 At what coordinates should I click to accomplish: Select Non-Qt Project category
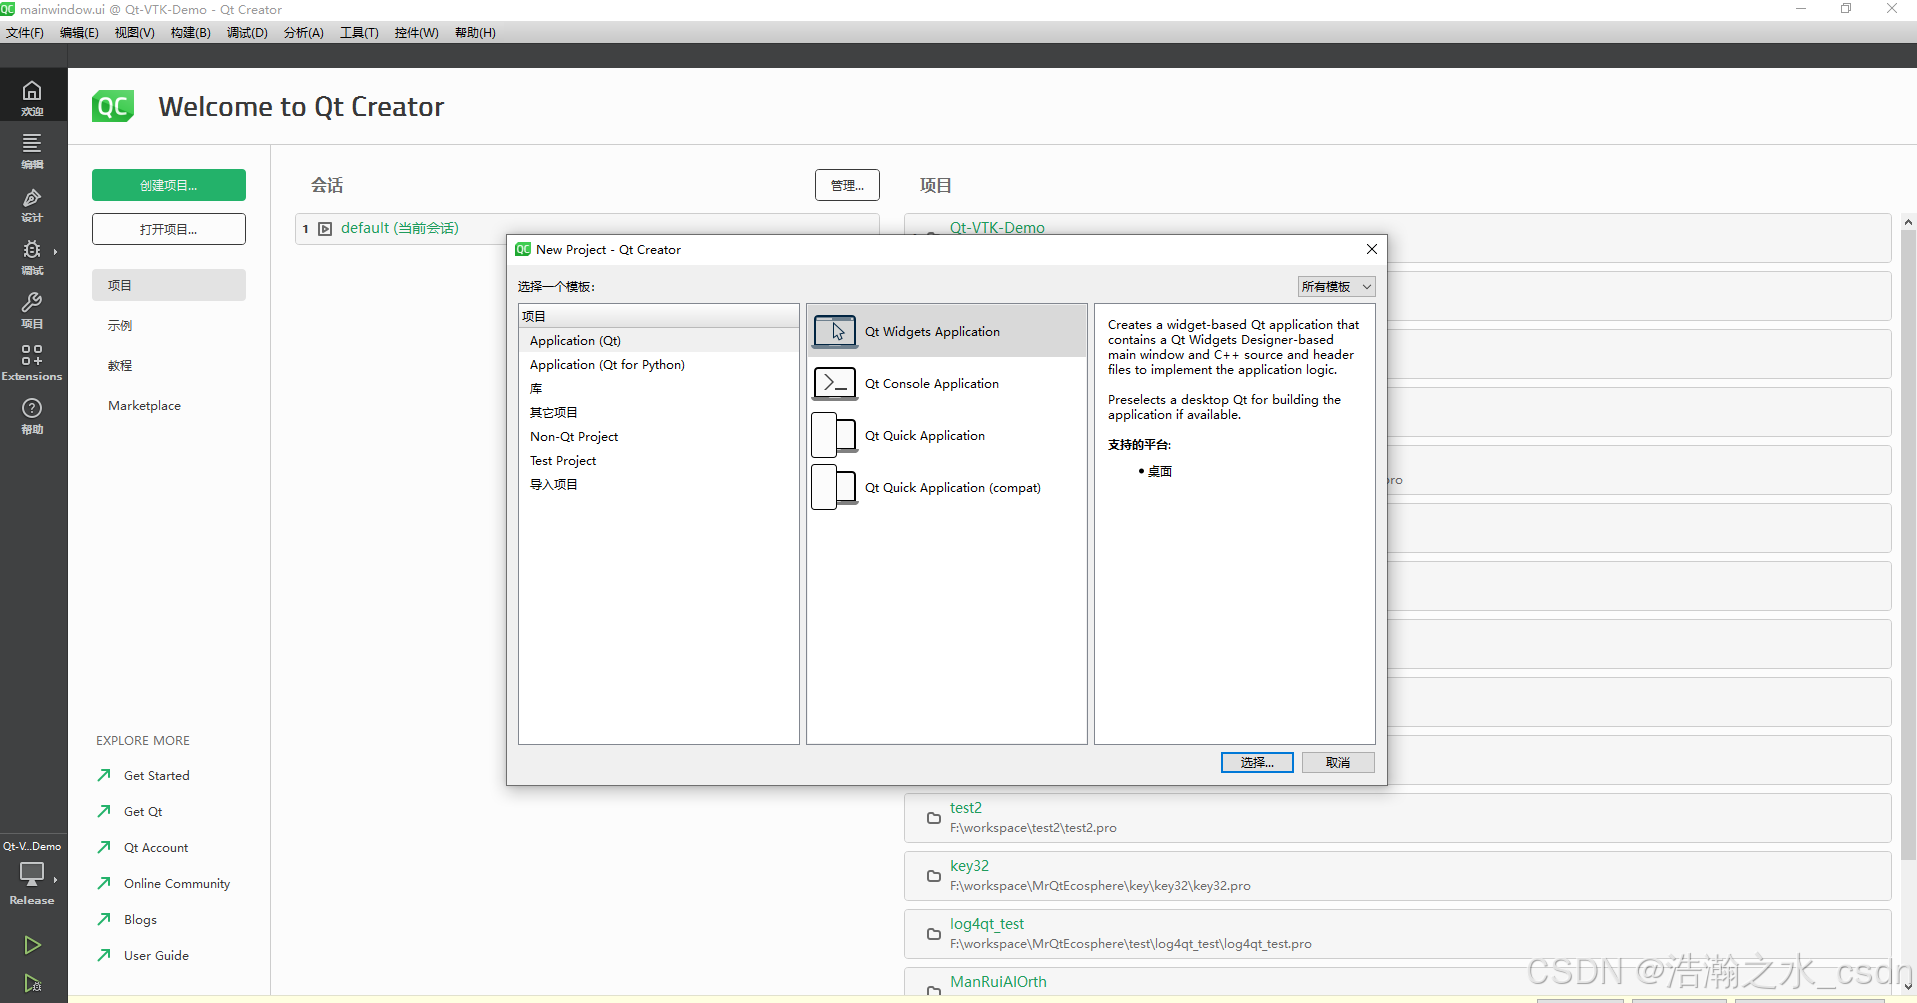(658, 436)
